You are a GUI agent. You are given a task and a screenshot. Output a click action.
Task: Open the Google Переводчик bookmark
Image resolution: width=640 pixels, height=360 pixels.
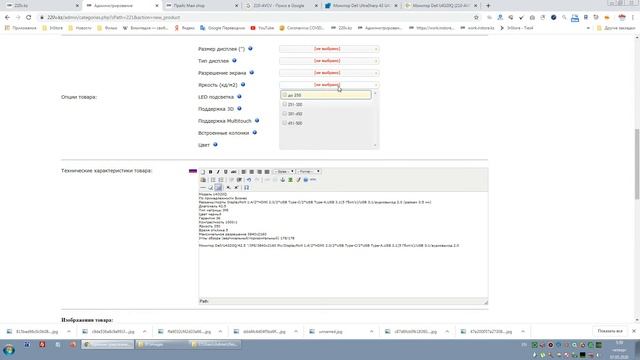coord(223,28)
